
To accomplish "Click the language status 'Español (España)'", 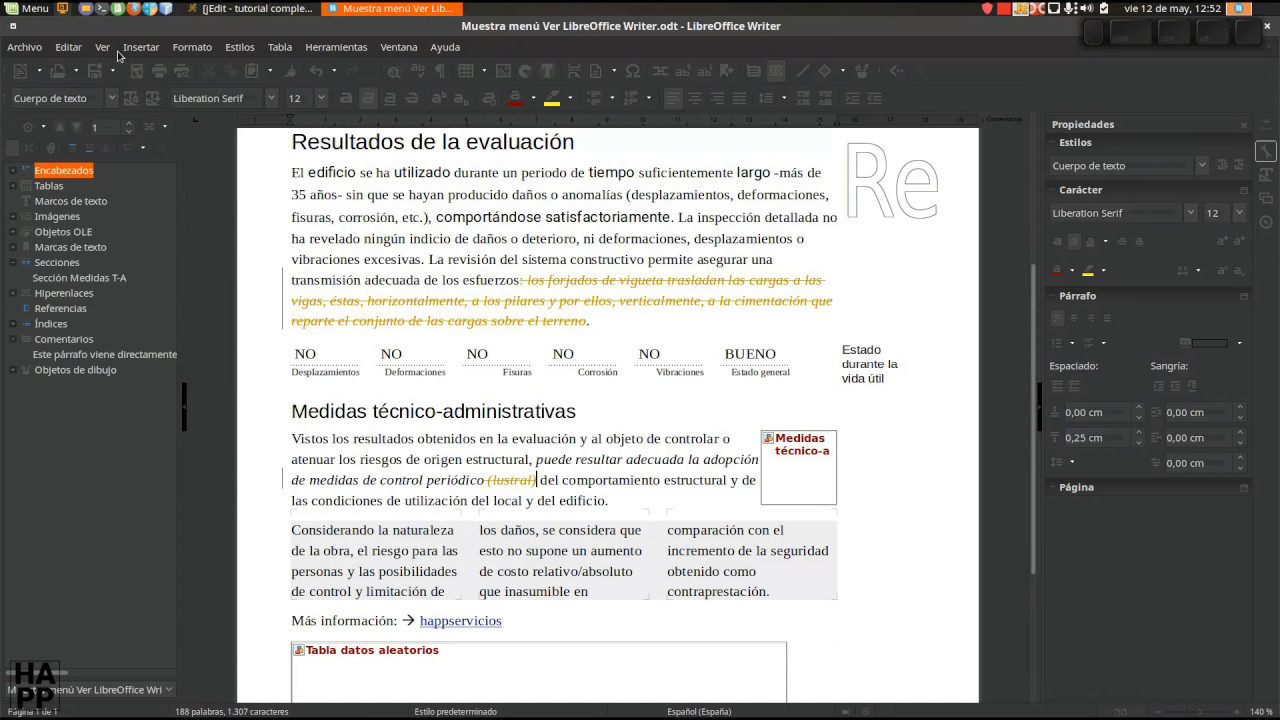I will pos(699,712).
